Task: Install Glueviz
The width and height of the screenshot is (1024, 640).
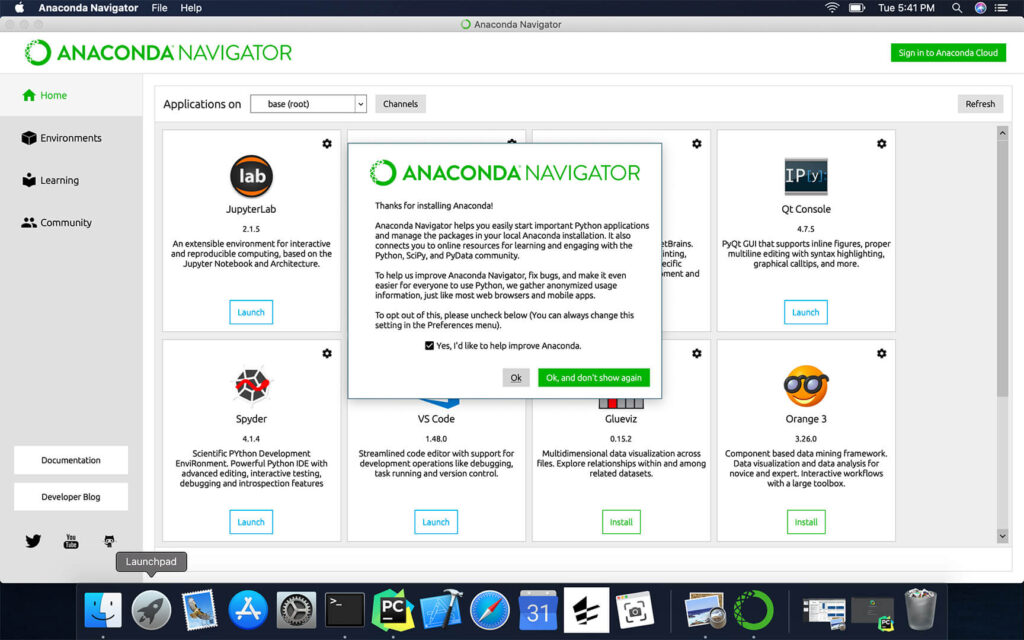Action: (x=621, y=522)
